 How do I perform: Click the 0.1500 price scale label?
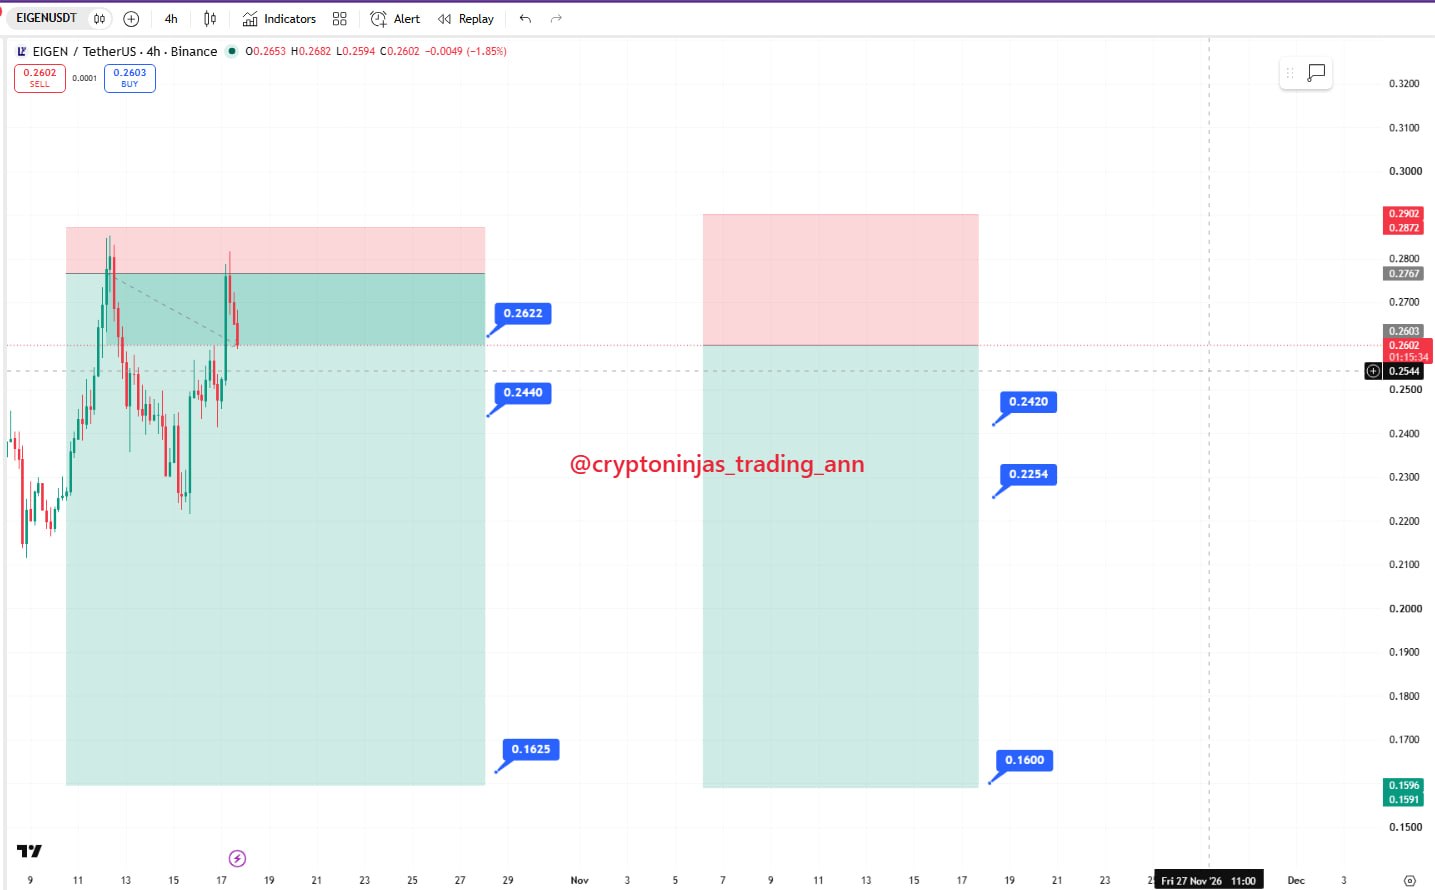pyautogui.click(x=1404, y=827)
